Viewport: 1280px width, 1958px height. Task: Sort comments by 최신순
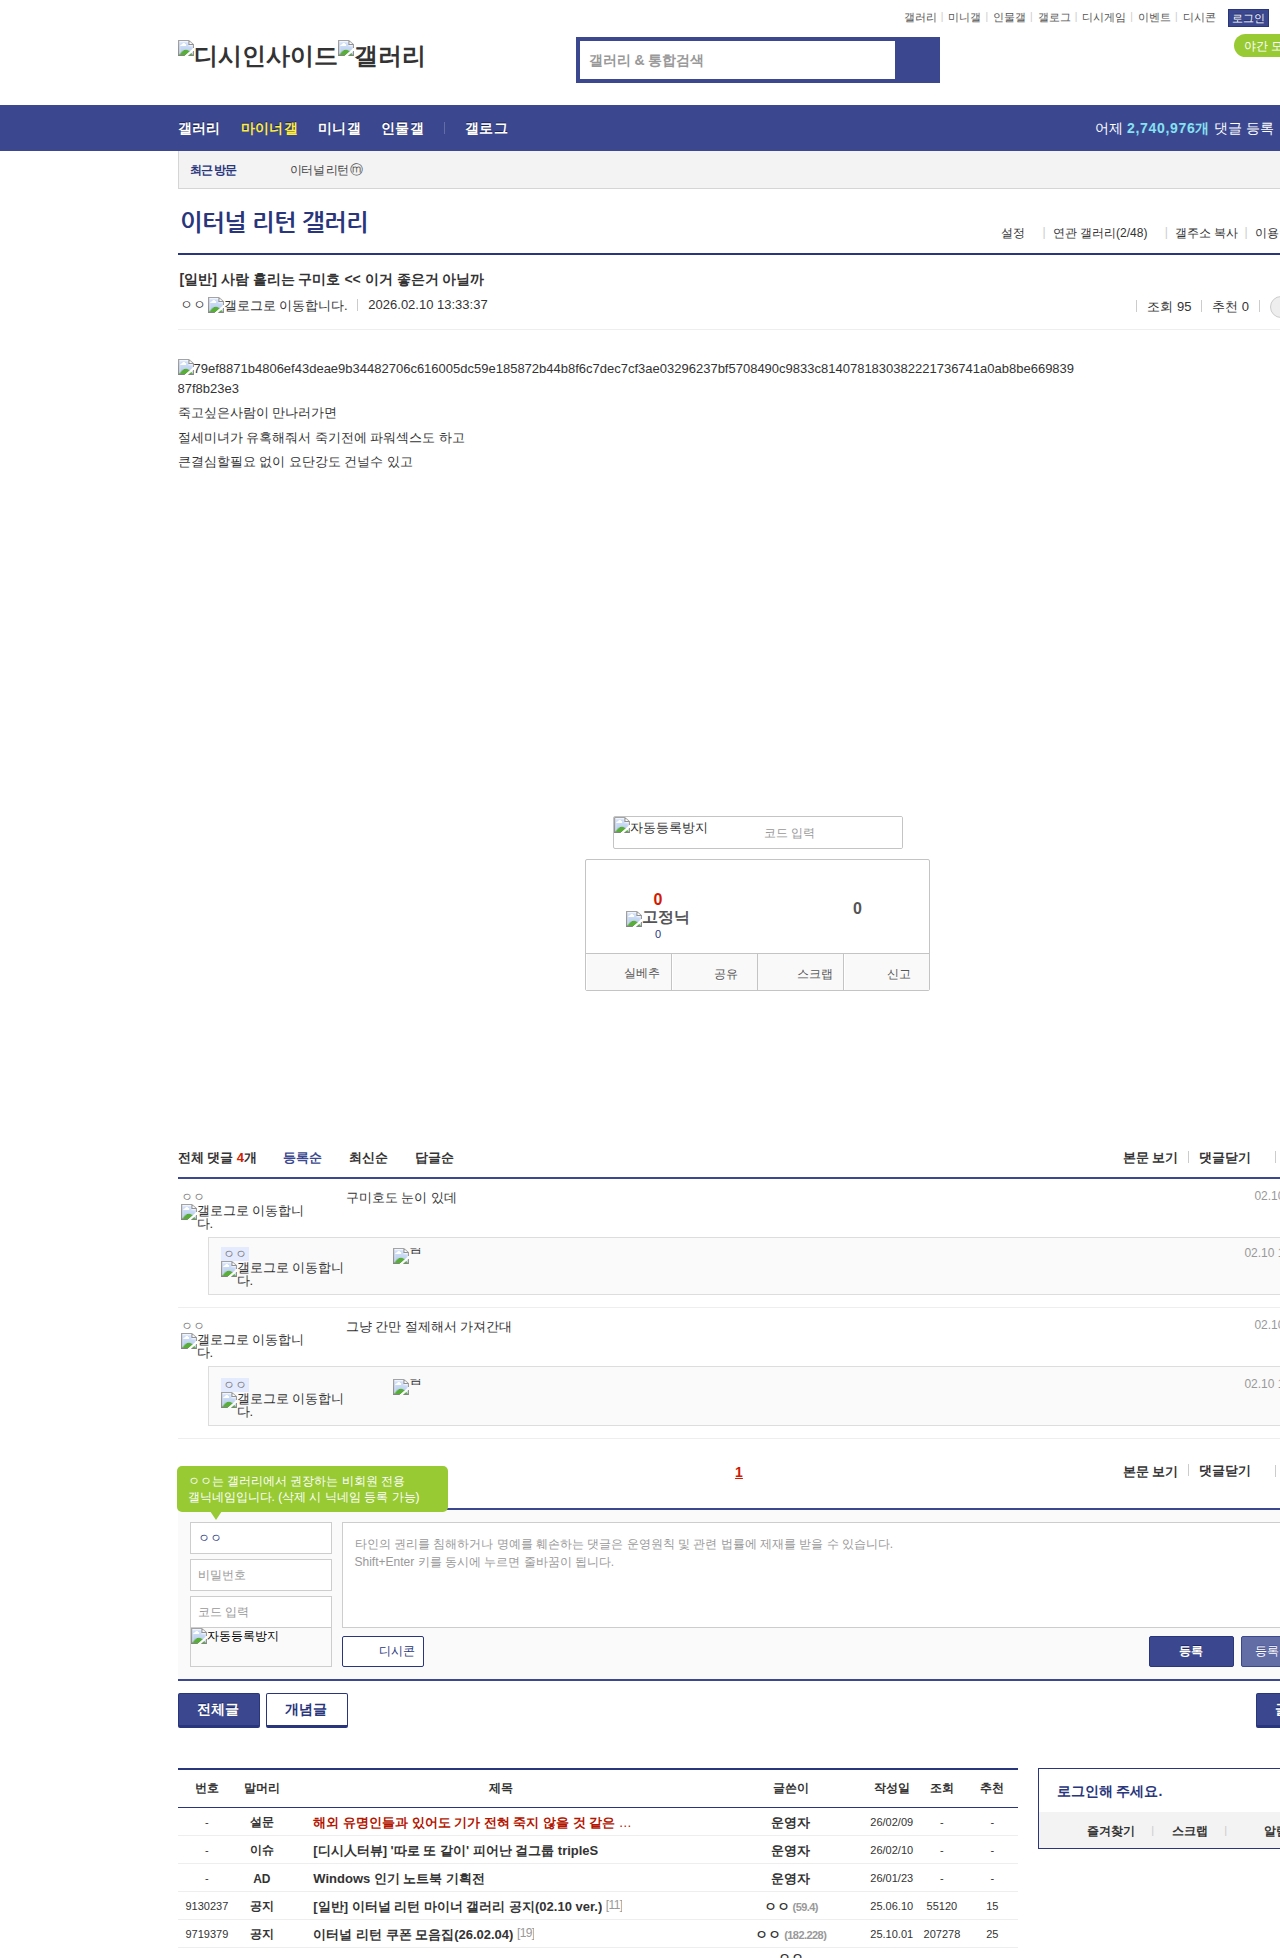pos(368,1158)
